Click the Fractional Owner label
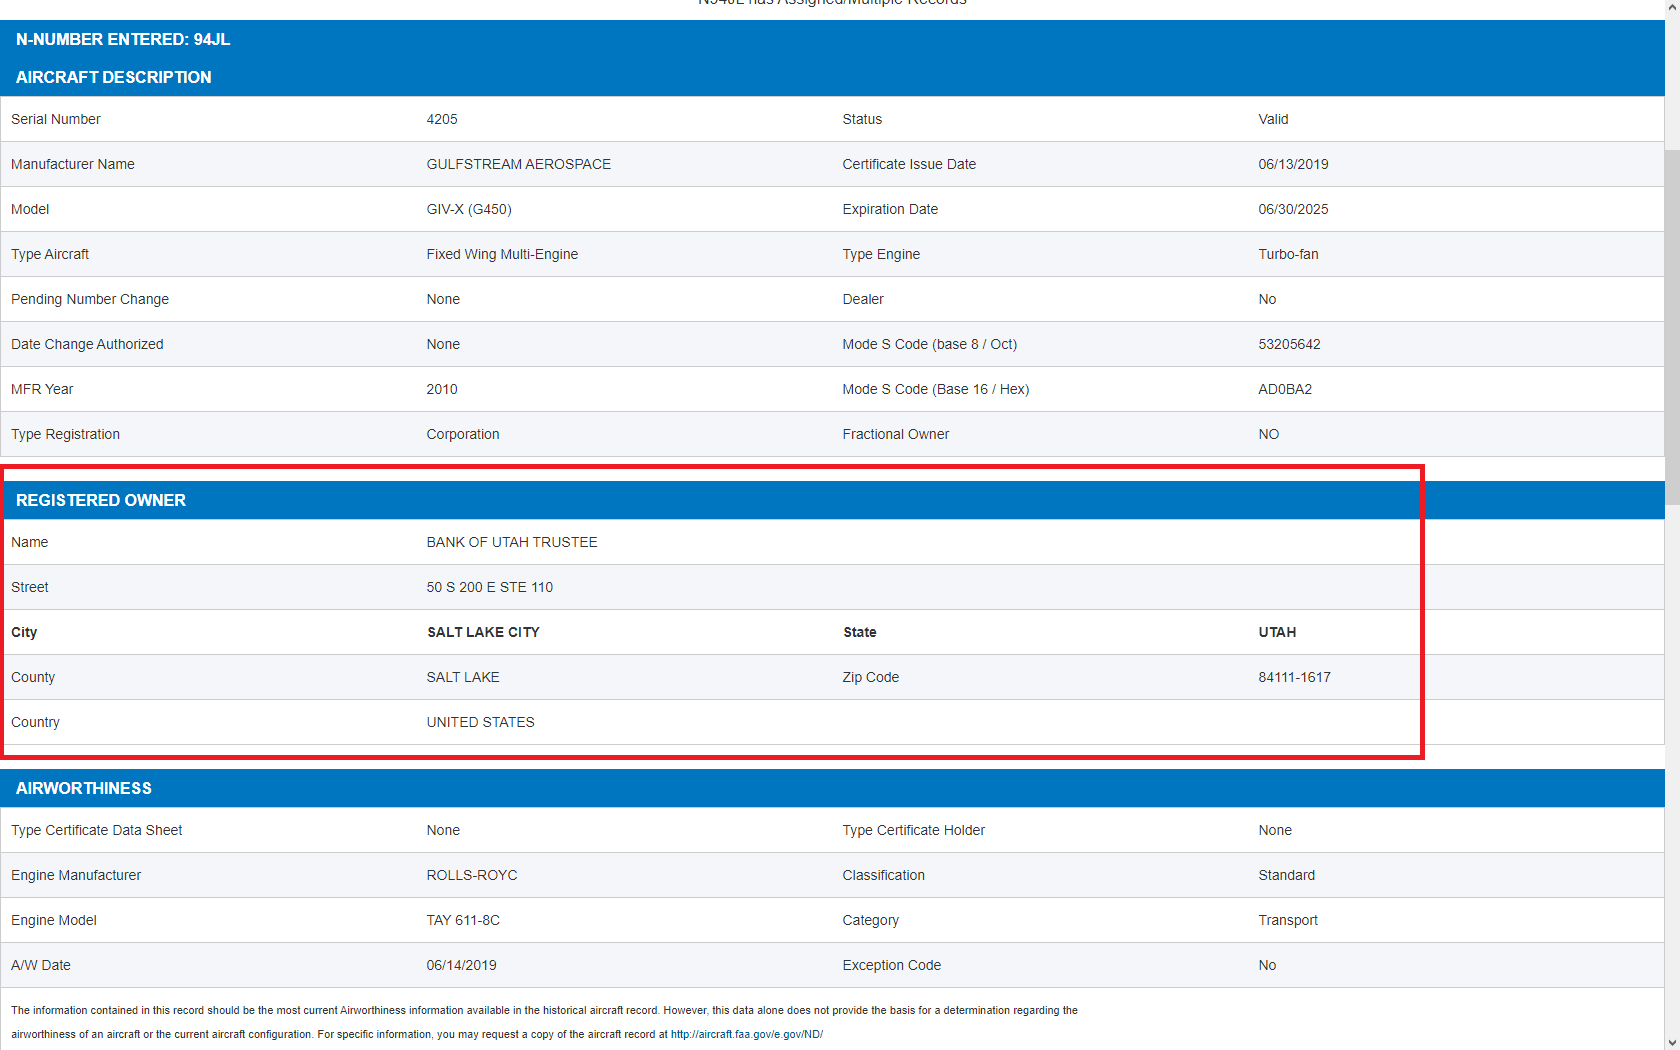Image resolution: width=1680 pixels, height=1050 pixels. [x=895, y=434]
